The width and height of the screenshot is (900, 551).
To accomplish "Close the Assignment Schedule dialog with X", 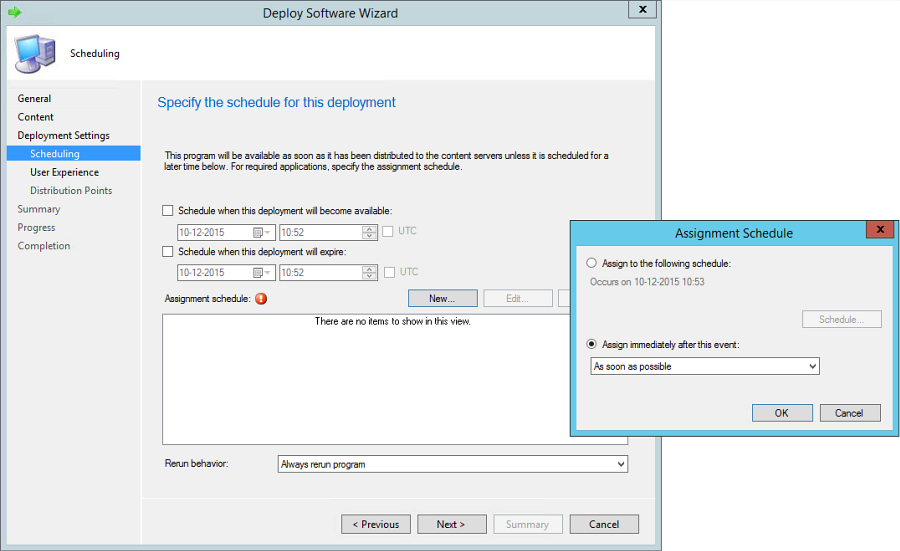I will (880, 230).
